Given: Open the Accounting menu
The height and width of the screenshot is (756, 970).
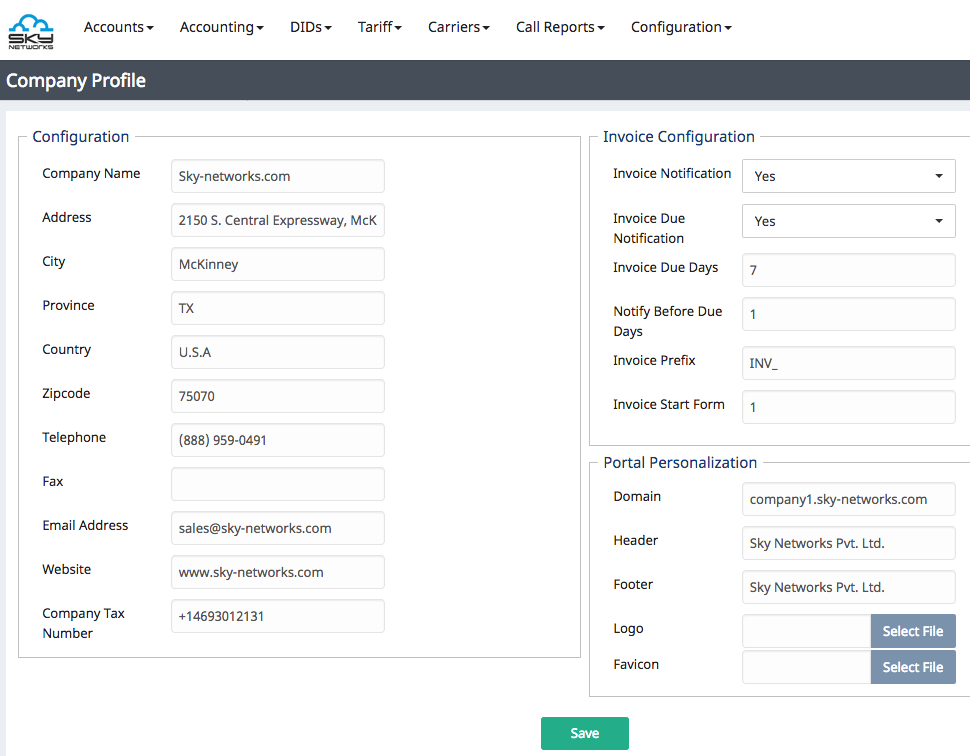Looking at the screenshot, I should click(x=221, y=27).
